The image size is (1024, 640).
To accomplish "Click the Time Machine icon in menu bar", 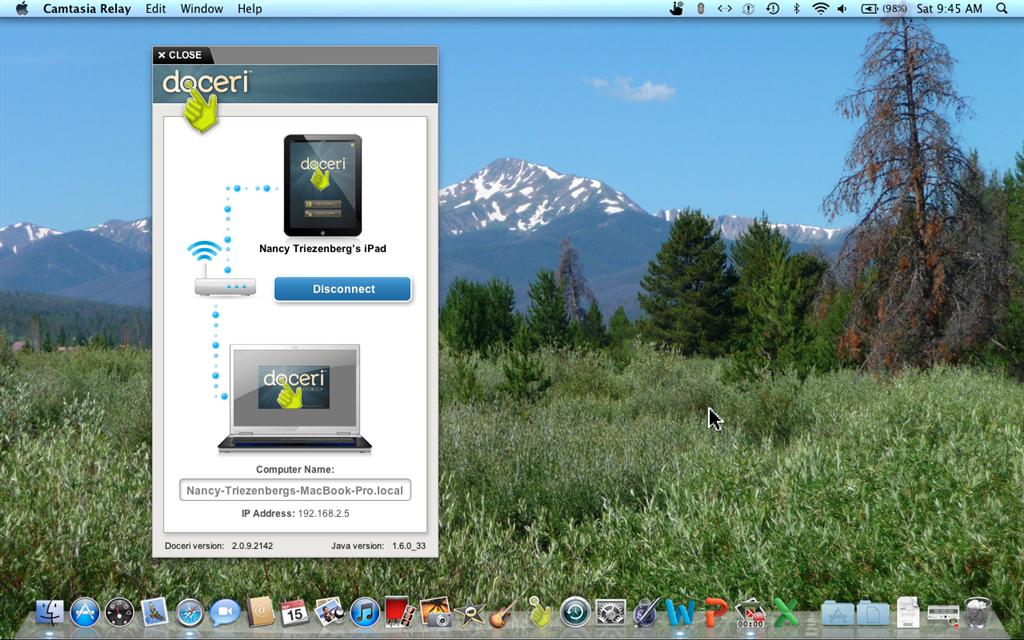I will (773, 8).
